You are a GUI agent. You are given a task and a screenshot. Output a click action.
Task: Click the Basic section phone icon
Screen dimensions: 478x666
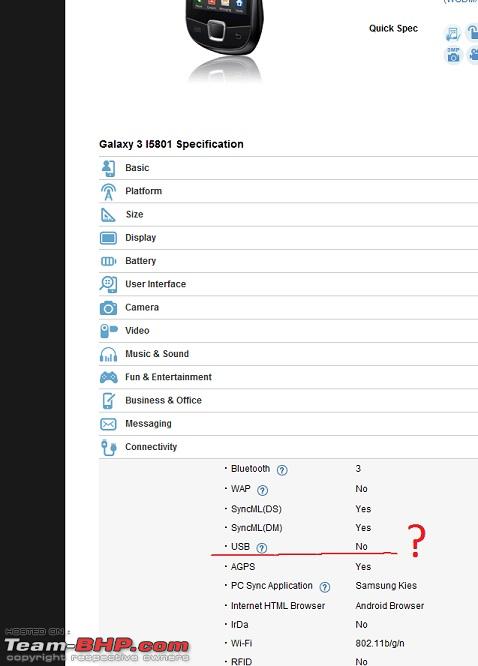point(108,168)
